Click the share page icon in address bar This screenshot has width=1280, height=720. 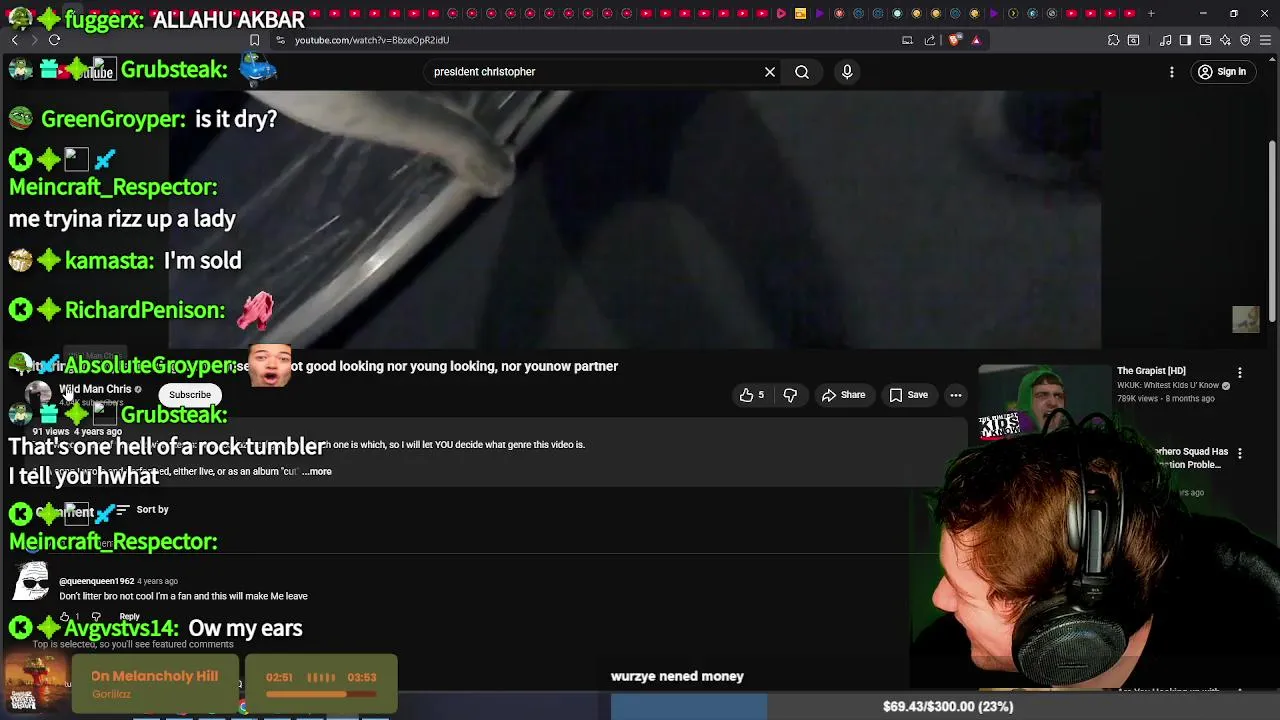tap(930, 40)
